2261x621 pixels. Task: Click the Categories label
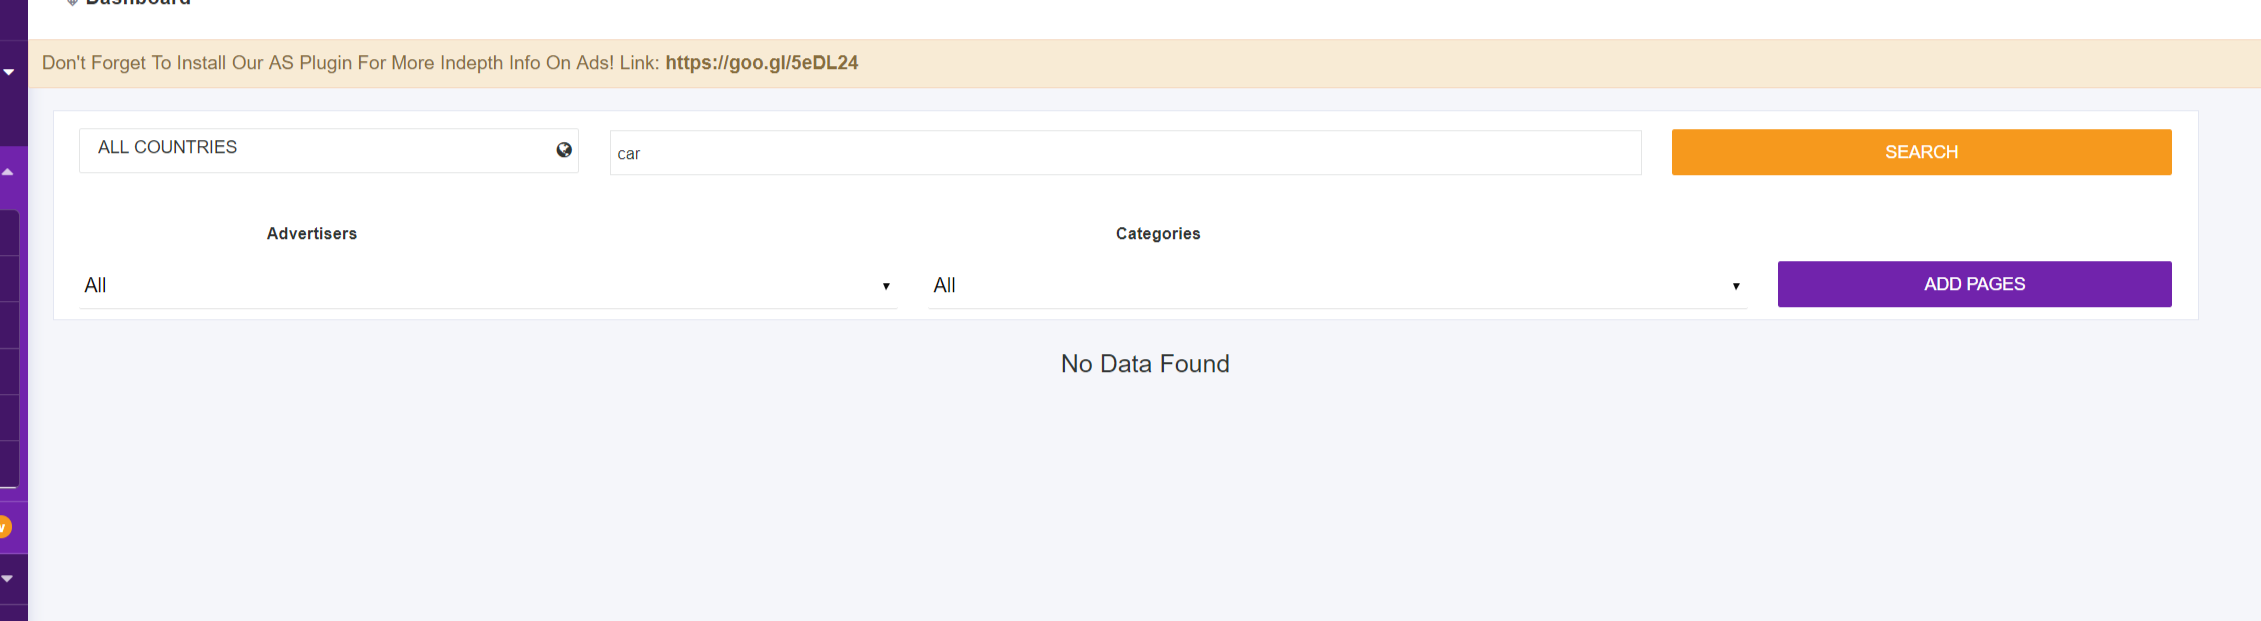(1158, 233)
